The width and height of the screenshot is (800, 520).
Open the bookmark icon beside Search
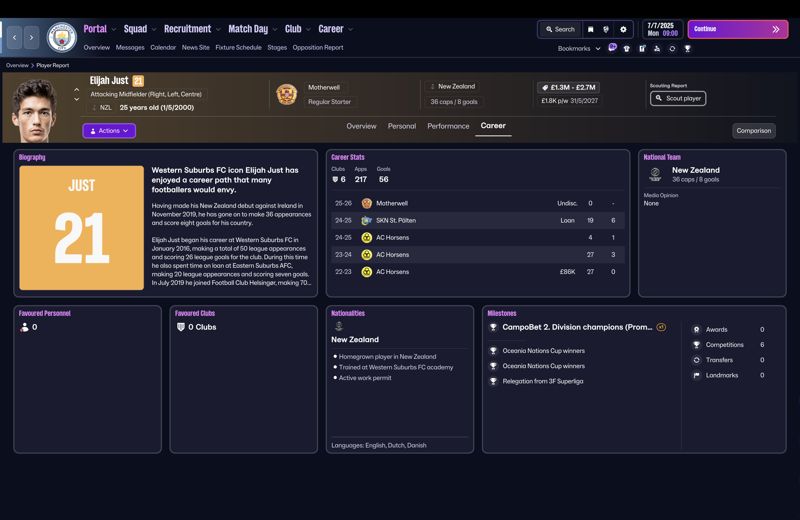(x=590, y=30)
